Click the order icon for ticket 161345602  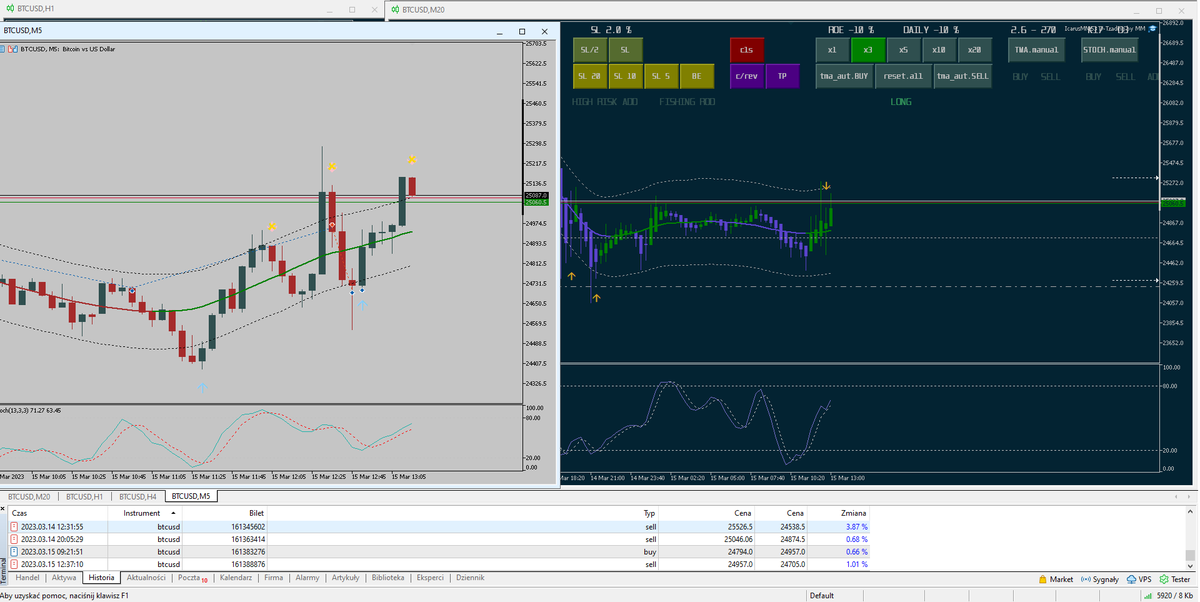[x=14, y=526]
